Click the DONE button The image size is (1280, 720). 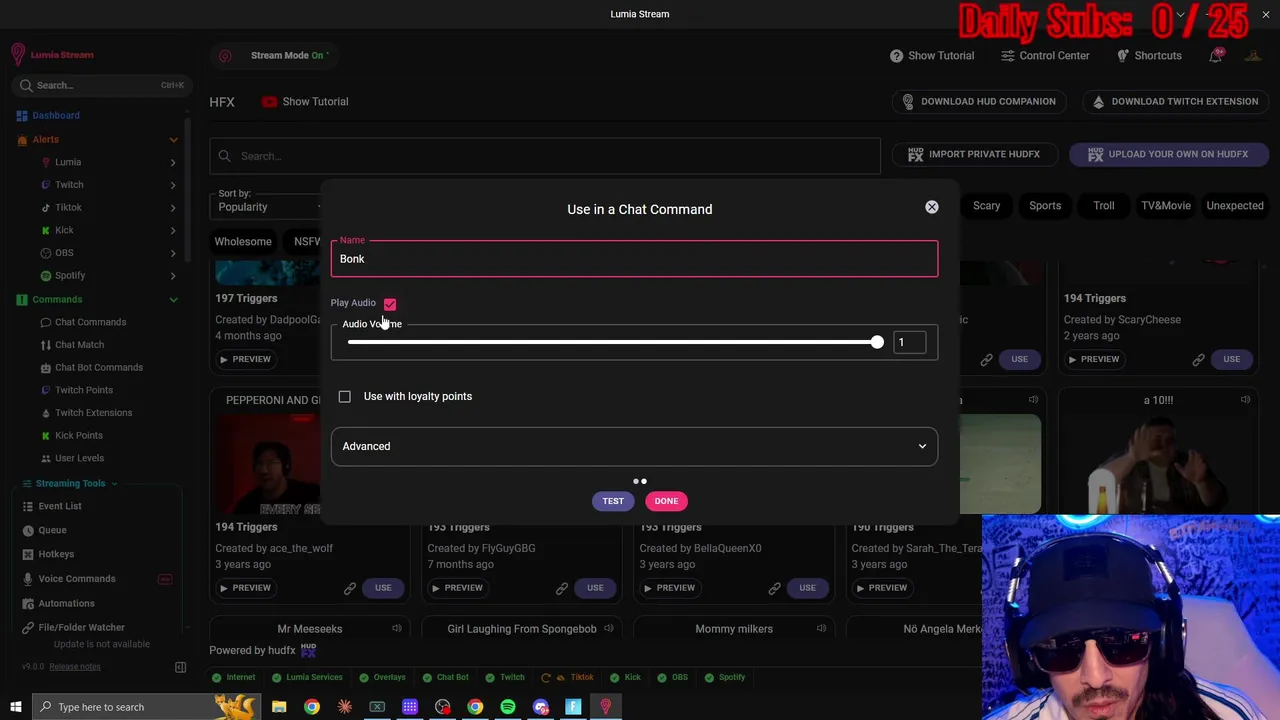pos(666,501)
